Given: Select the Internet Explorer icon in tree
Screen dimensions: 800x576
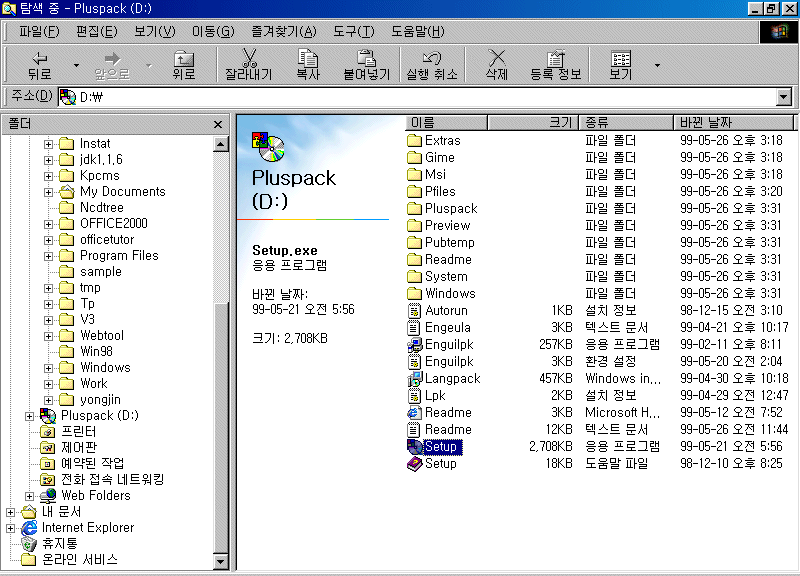Looking at the screenshot, I should (x=29, y=528).
